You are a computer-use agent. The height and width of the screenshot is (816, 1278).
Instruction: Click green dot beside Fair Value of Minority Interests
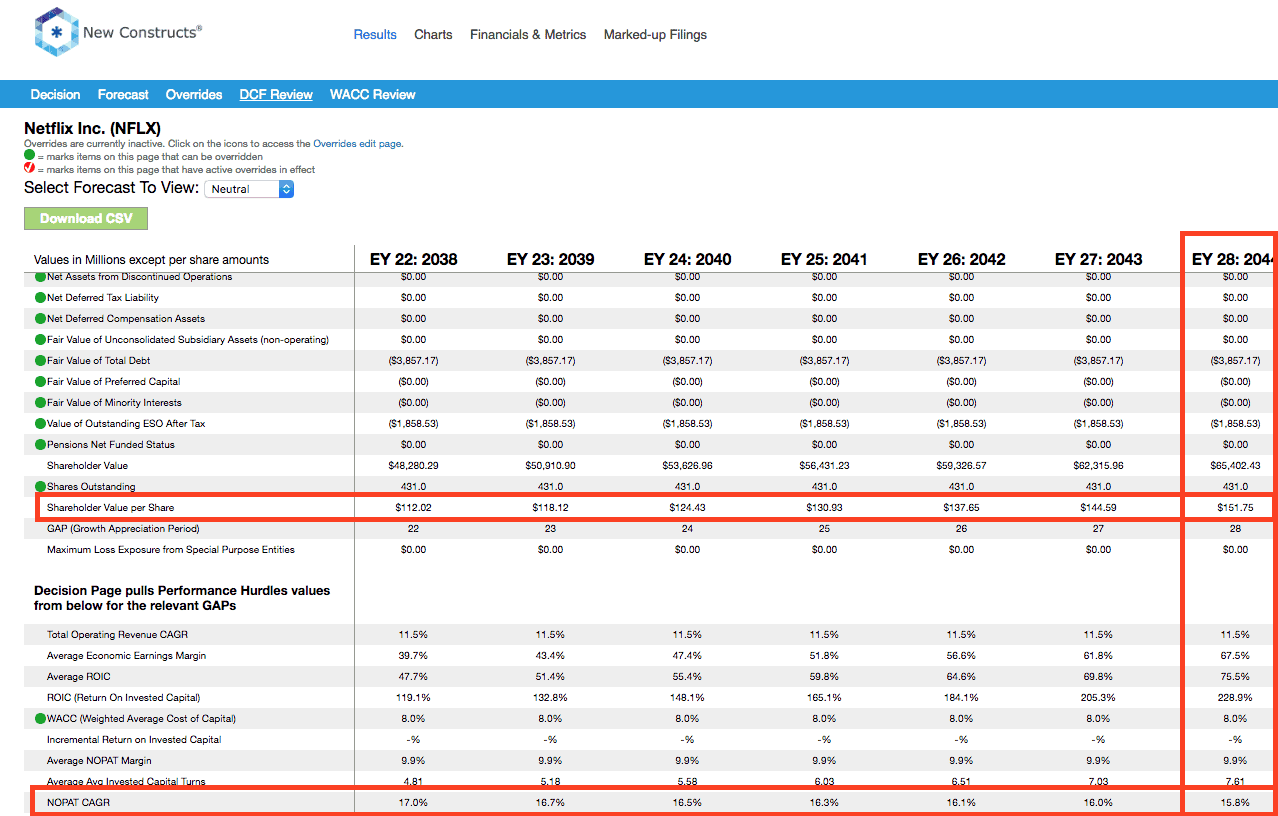point(41,403)
